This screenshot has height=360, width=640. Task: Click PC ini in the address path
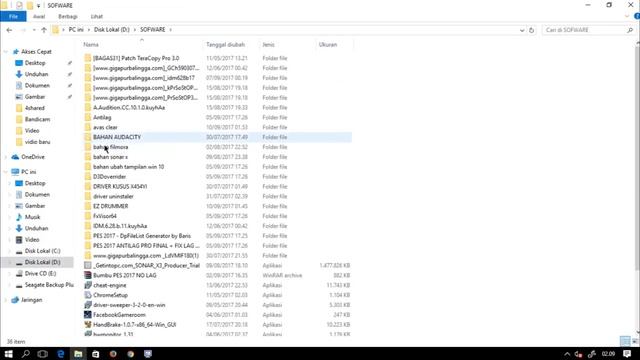[76, 30]
